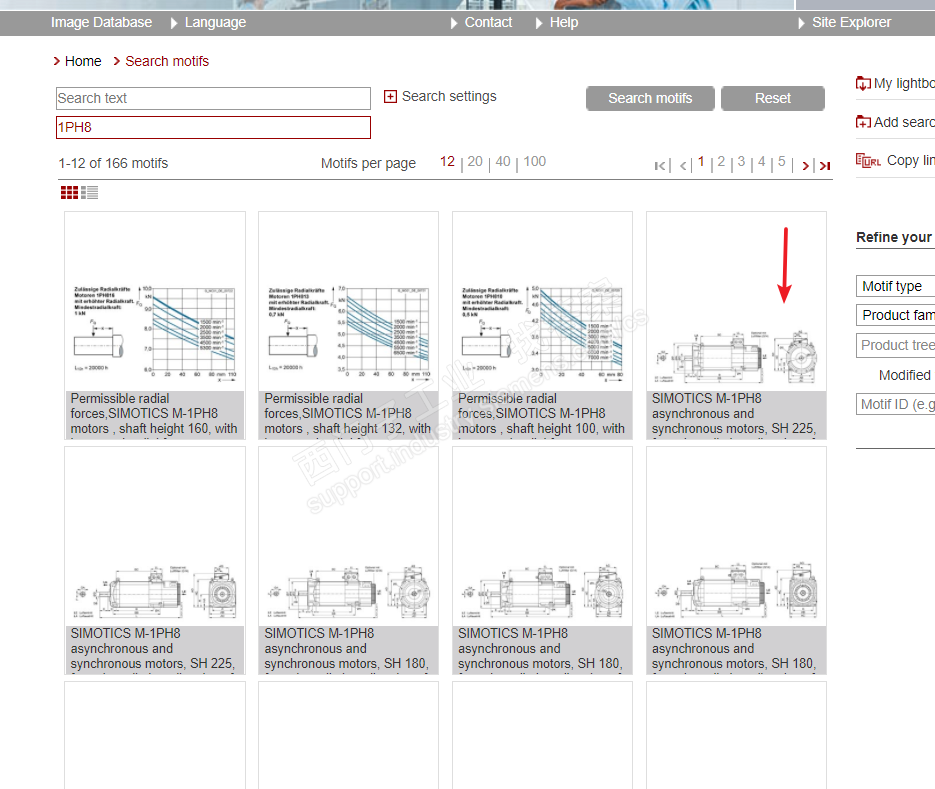Go to first results page arrow
This screenshot has width=935, height=789.
tap(660, 166)
